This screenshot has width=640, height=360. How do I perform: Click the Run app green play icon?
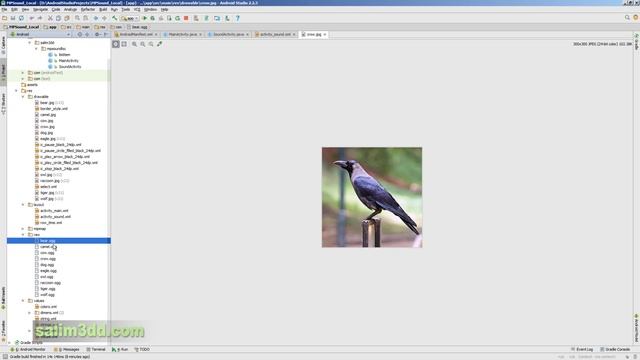[x=144, y=18]
